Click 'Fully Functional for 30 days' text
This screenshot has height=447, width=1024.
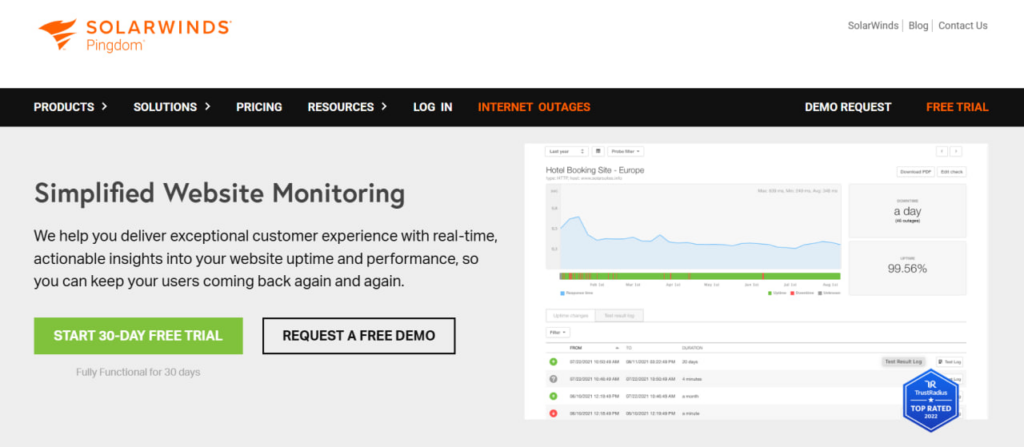[138, 372]
